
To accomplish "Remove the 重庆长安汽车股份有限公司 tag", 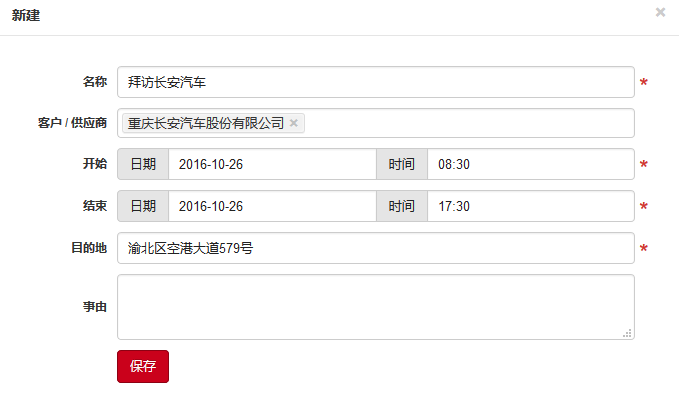I will pos(294,123).
